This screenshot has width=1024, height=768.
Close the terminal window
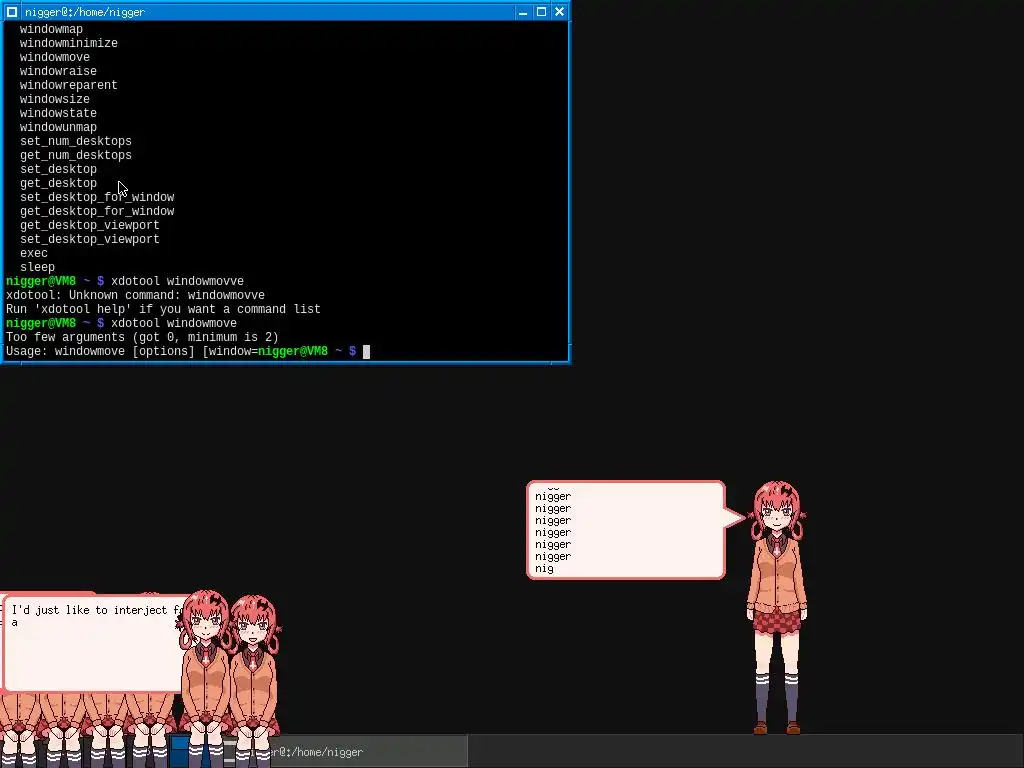(x=560, y=12)
